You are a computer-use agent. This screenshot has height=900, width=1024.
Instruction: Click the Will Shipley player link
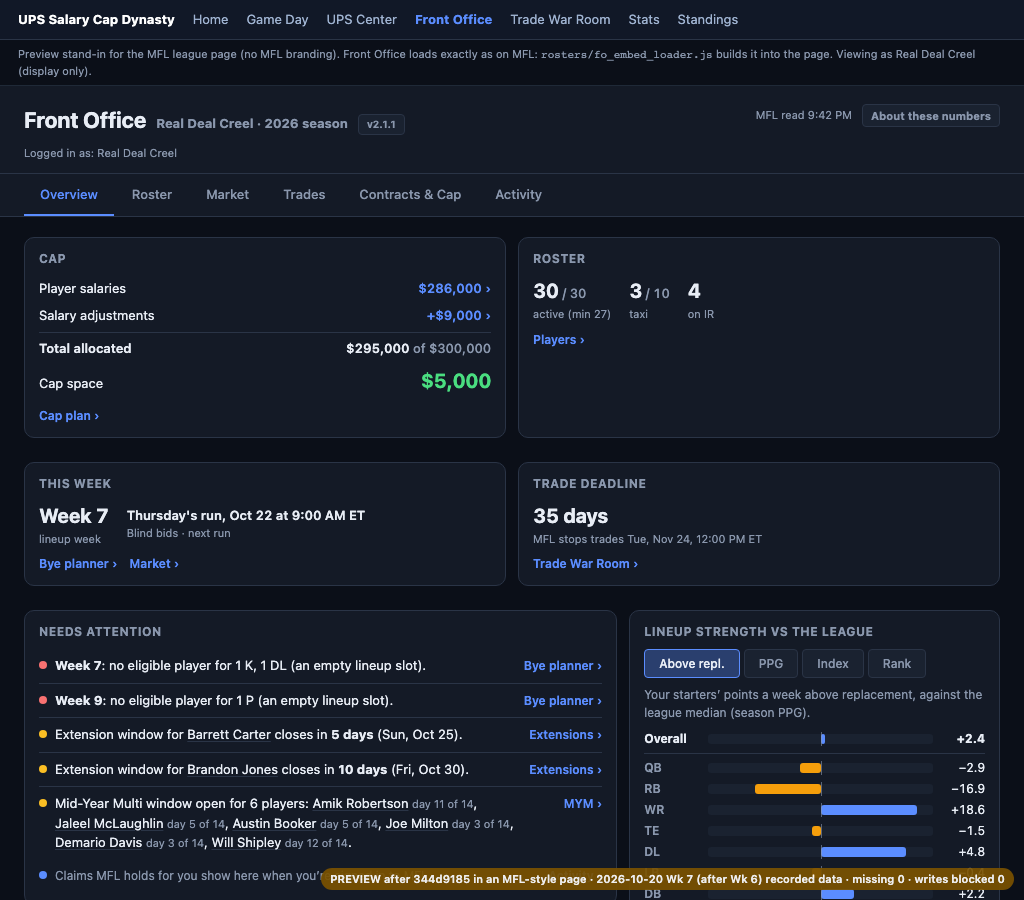coord(246,843)
